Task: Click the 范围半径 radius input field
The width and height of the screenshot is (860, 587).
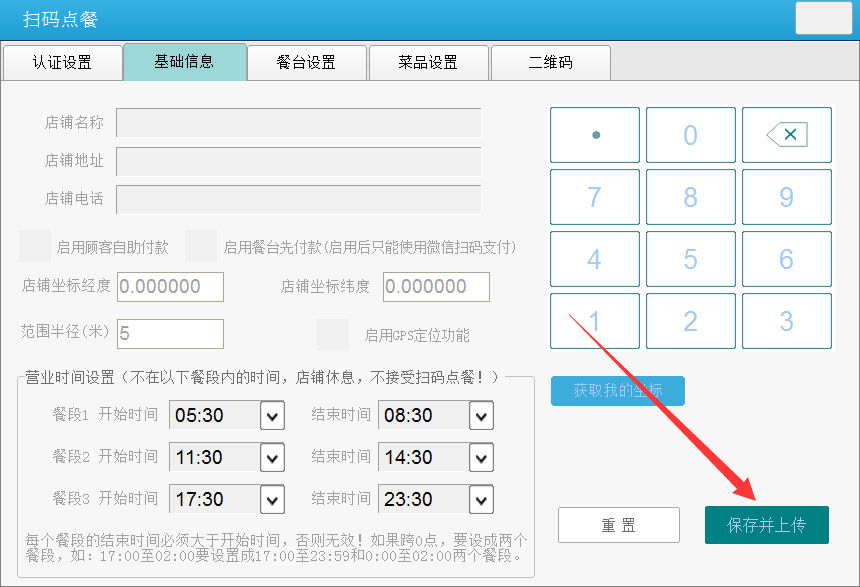Action: [x=170, y=334]
